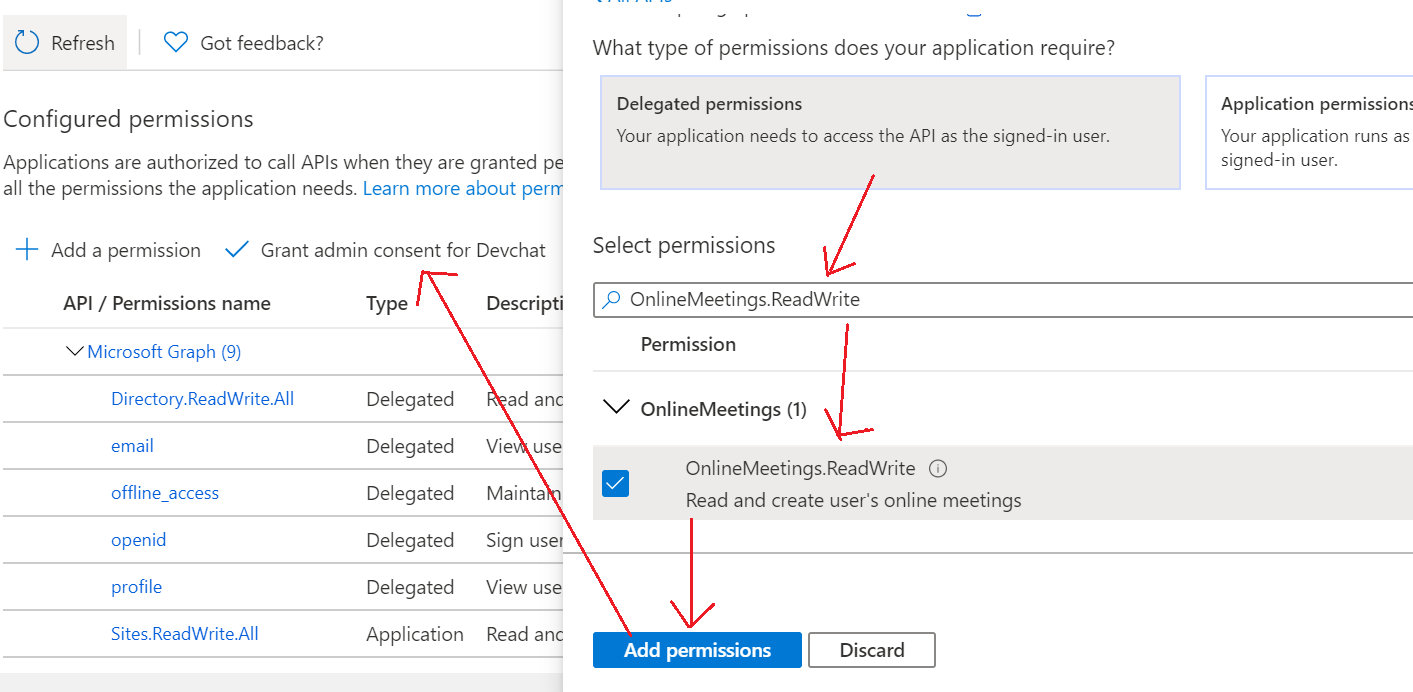Collapse the Microsoft Graph permissions group
This screenshot has height=692, width=1413.
74,351
